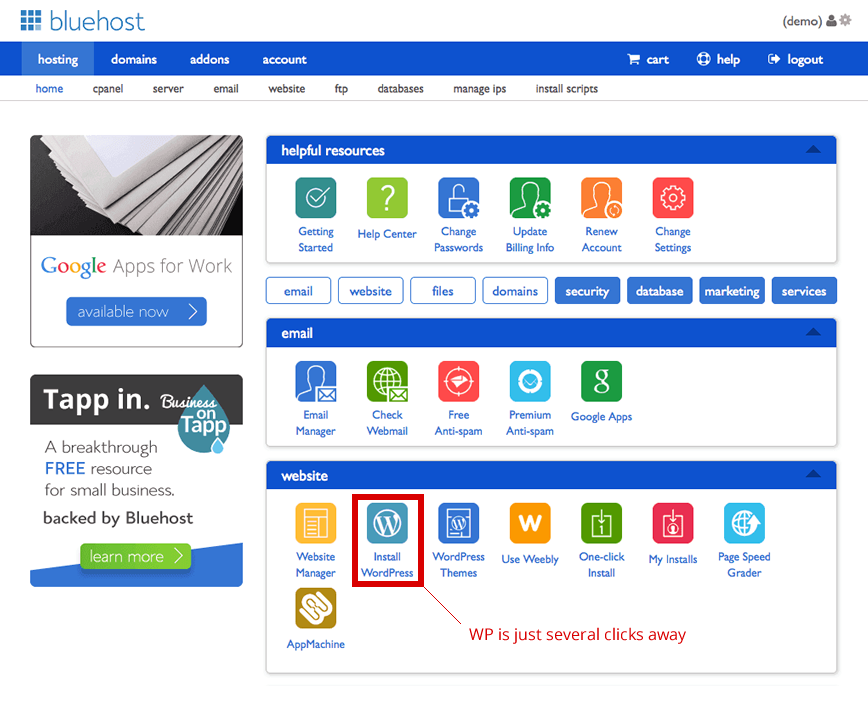Screen dimensions: 868x706
Task: Open the shopping cart
Action: tap(648, 59)
